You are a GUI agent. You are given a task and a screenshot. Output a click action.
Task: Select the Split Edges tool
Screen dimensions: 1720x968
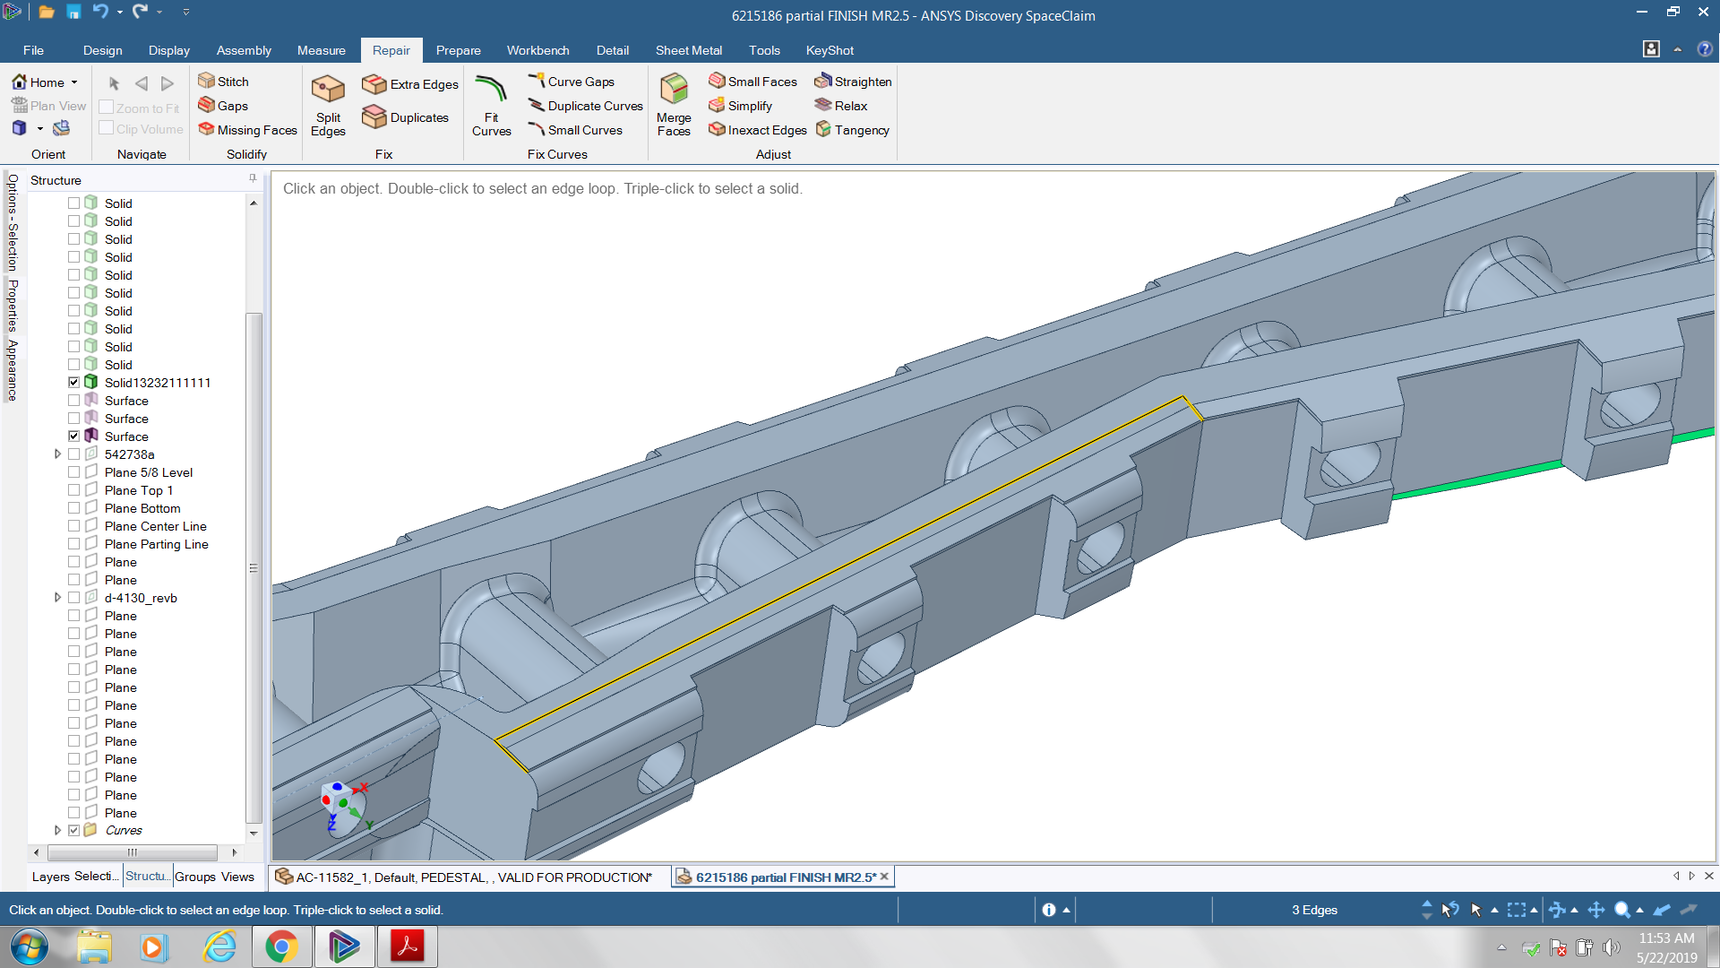[x=327, y=105]
